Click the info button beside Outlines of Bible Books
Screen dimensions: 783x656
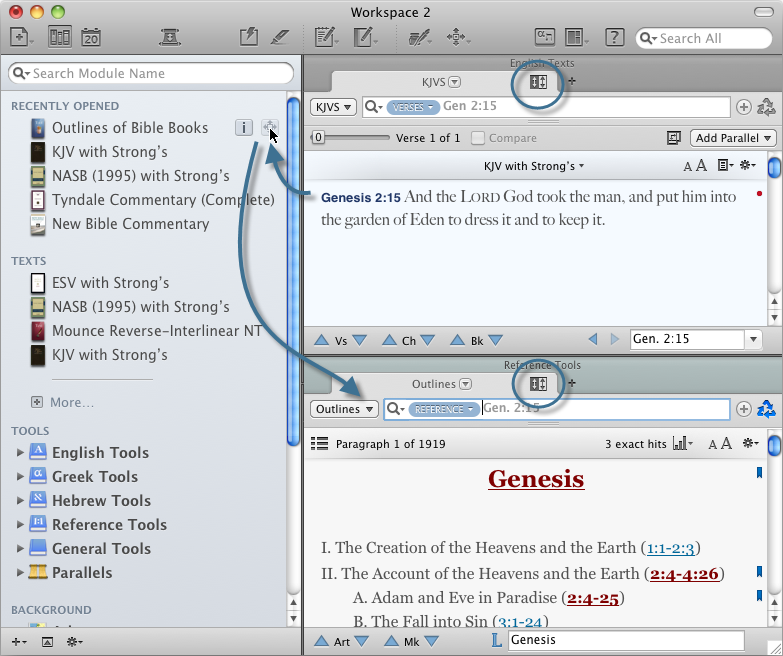[243, 127]
